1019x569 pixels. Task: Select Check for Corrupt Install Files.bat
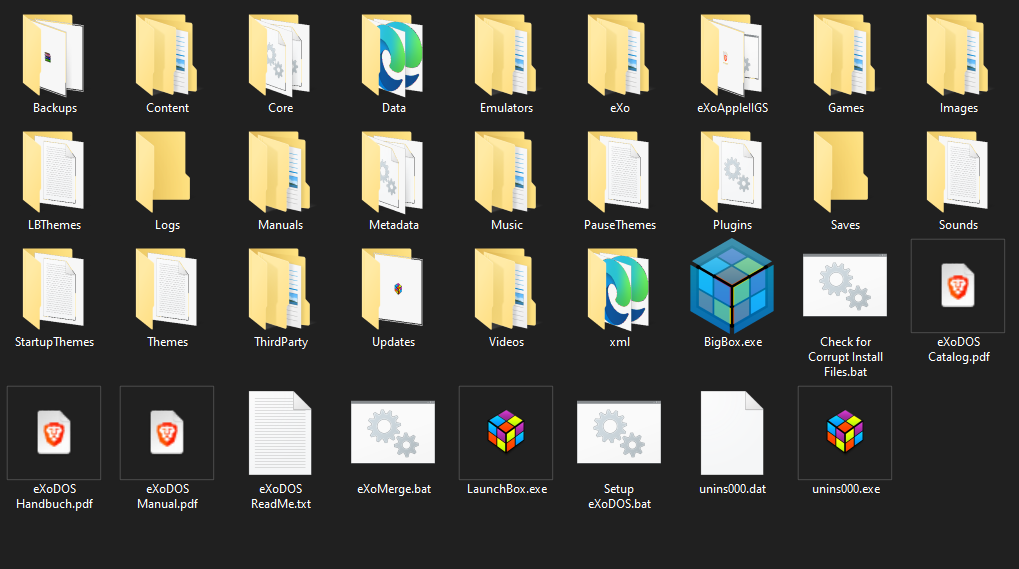tap(845, 288)
